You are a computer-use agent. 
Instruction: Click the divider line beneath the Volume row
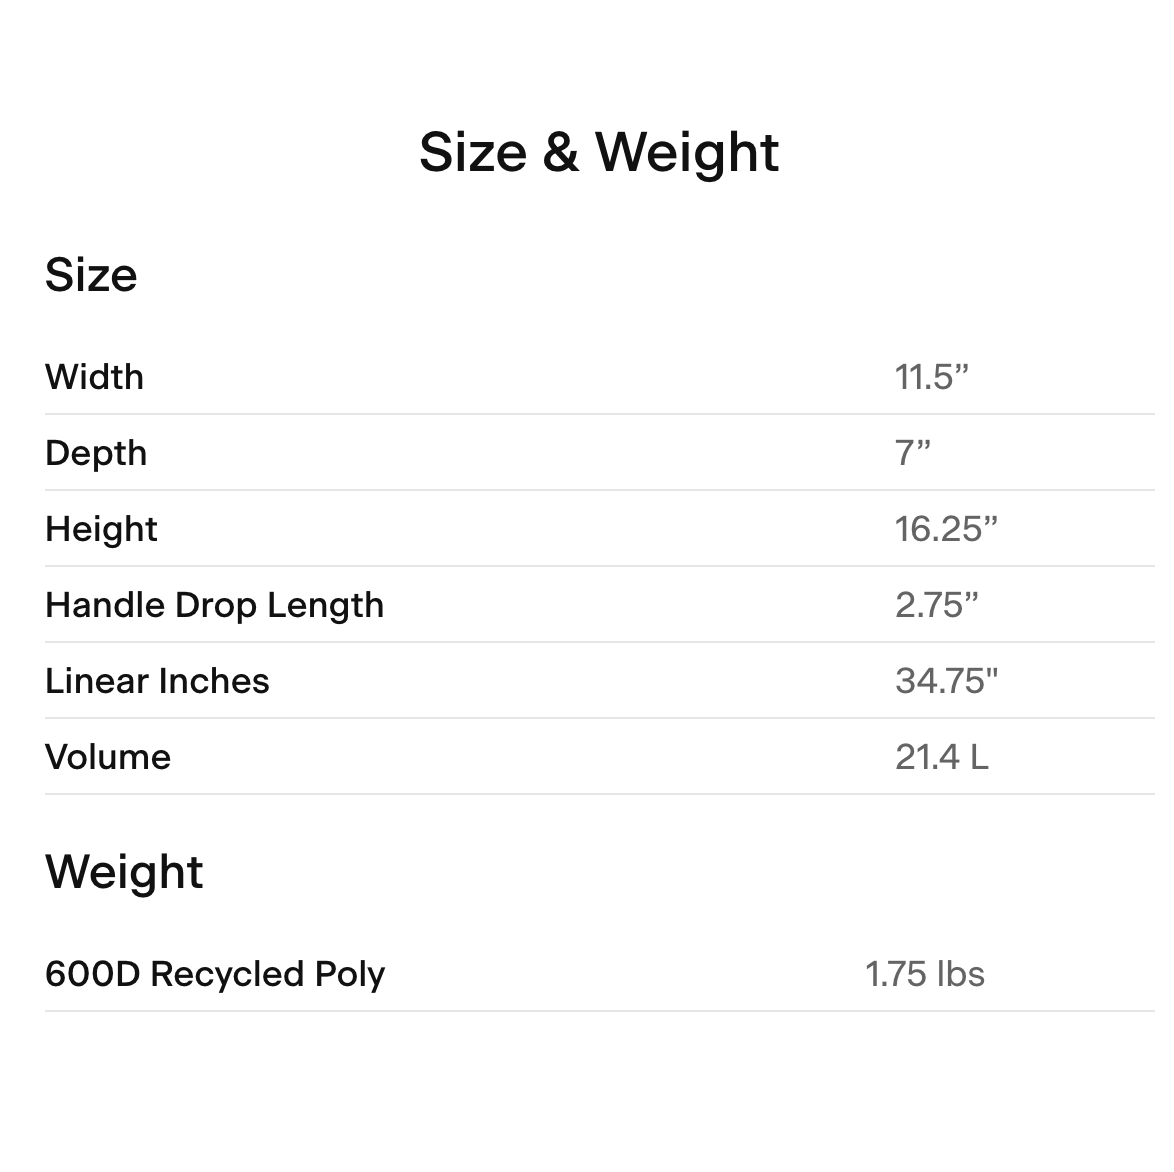click(598, 794)
